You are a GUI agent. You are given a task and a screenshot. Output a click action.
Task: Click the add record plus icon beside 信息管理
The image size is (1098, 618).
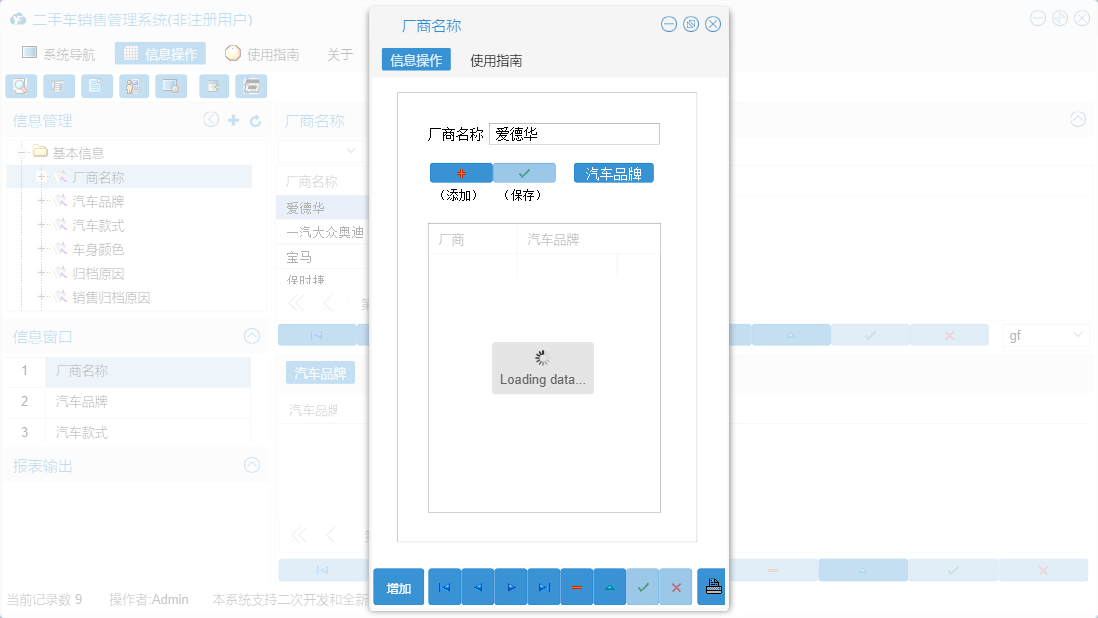tap(231, 119)
